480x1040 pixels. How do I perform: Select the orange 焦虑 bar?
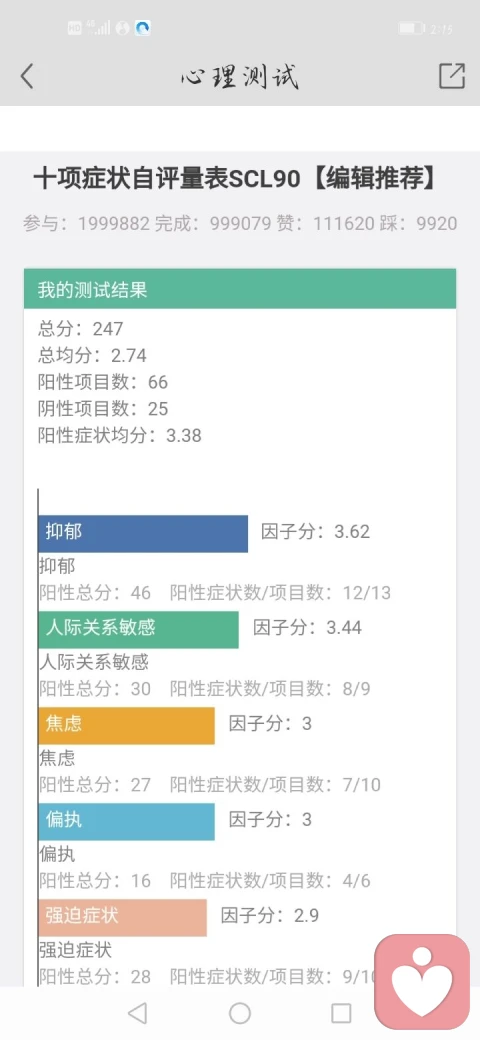click(x=127, y=726)
